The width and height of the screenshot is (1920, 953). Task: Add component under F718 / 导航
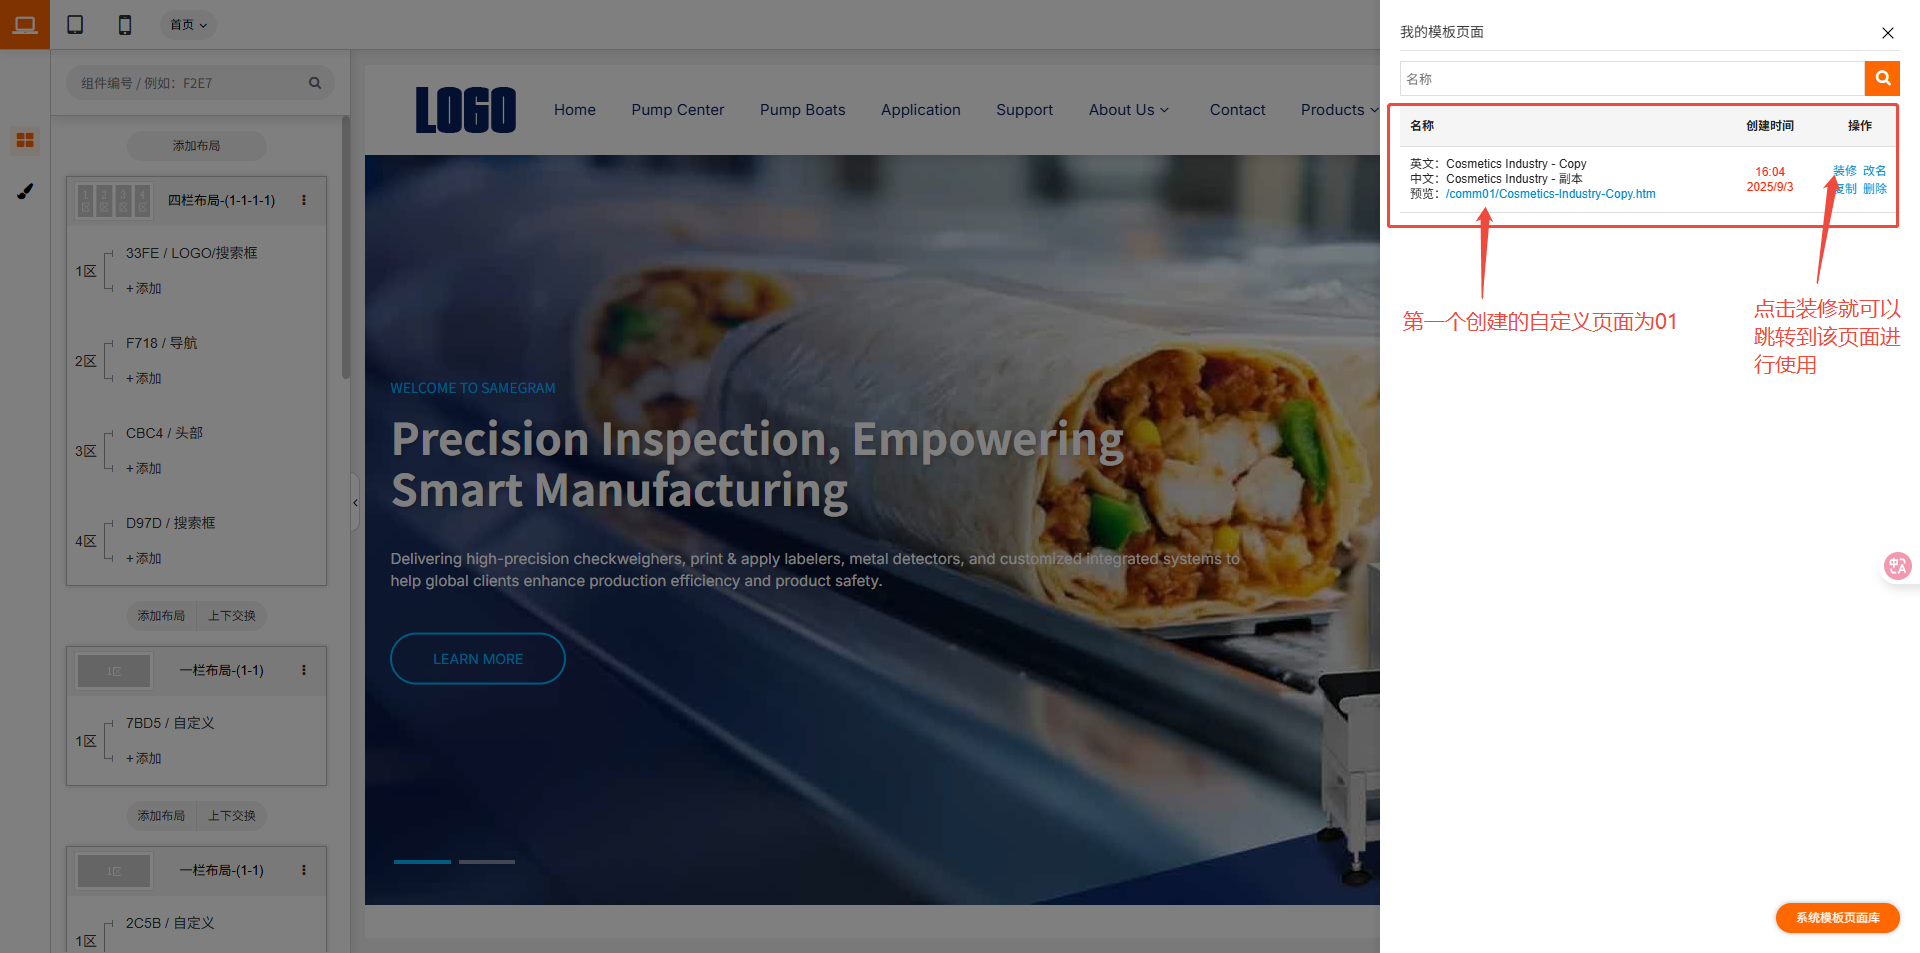(144, 378)
